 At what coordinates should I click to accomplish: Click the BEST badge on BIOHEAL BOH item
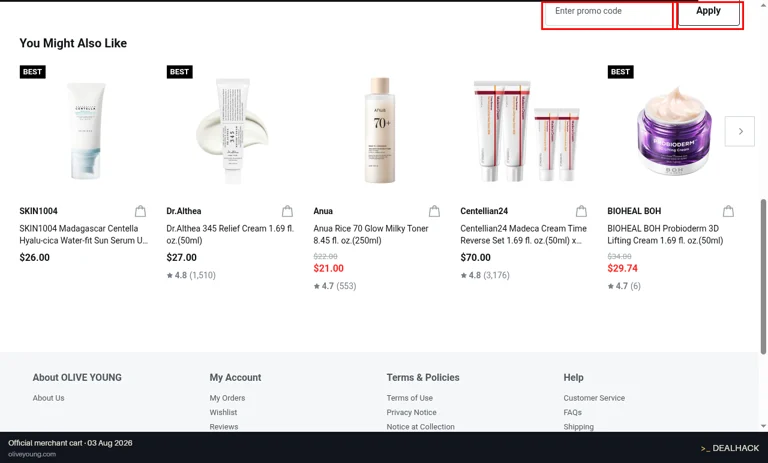tap(620, 72)
